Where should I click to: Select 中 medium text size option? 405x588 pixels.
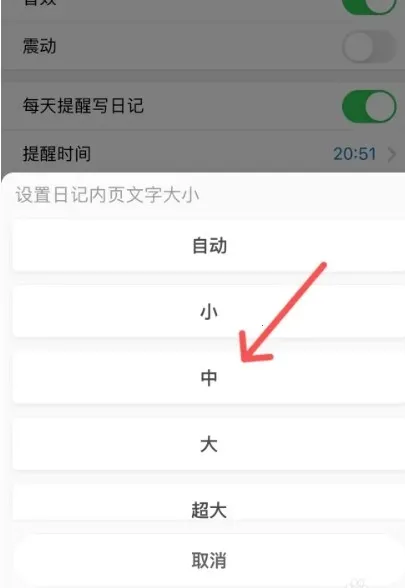click(209, 378)
